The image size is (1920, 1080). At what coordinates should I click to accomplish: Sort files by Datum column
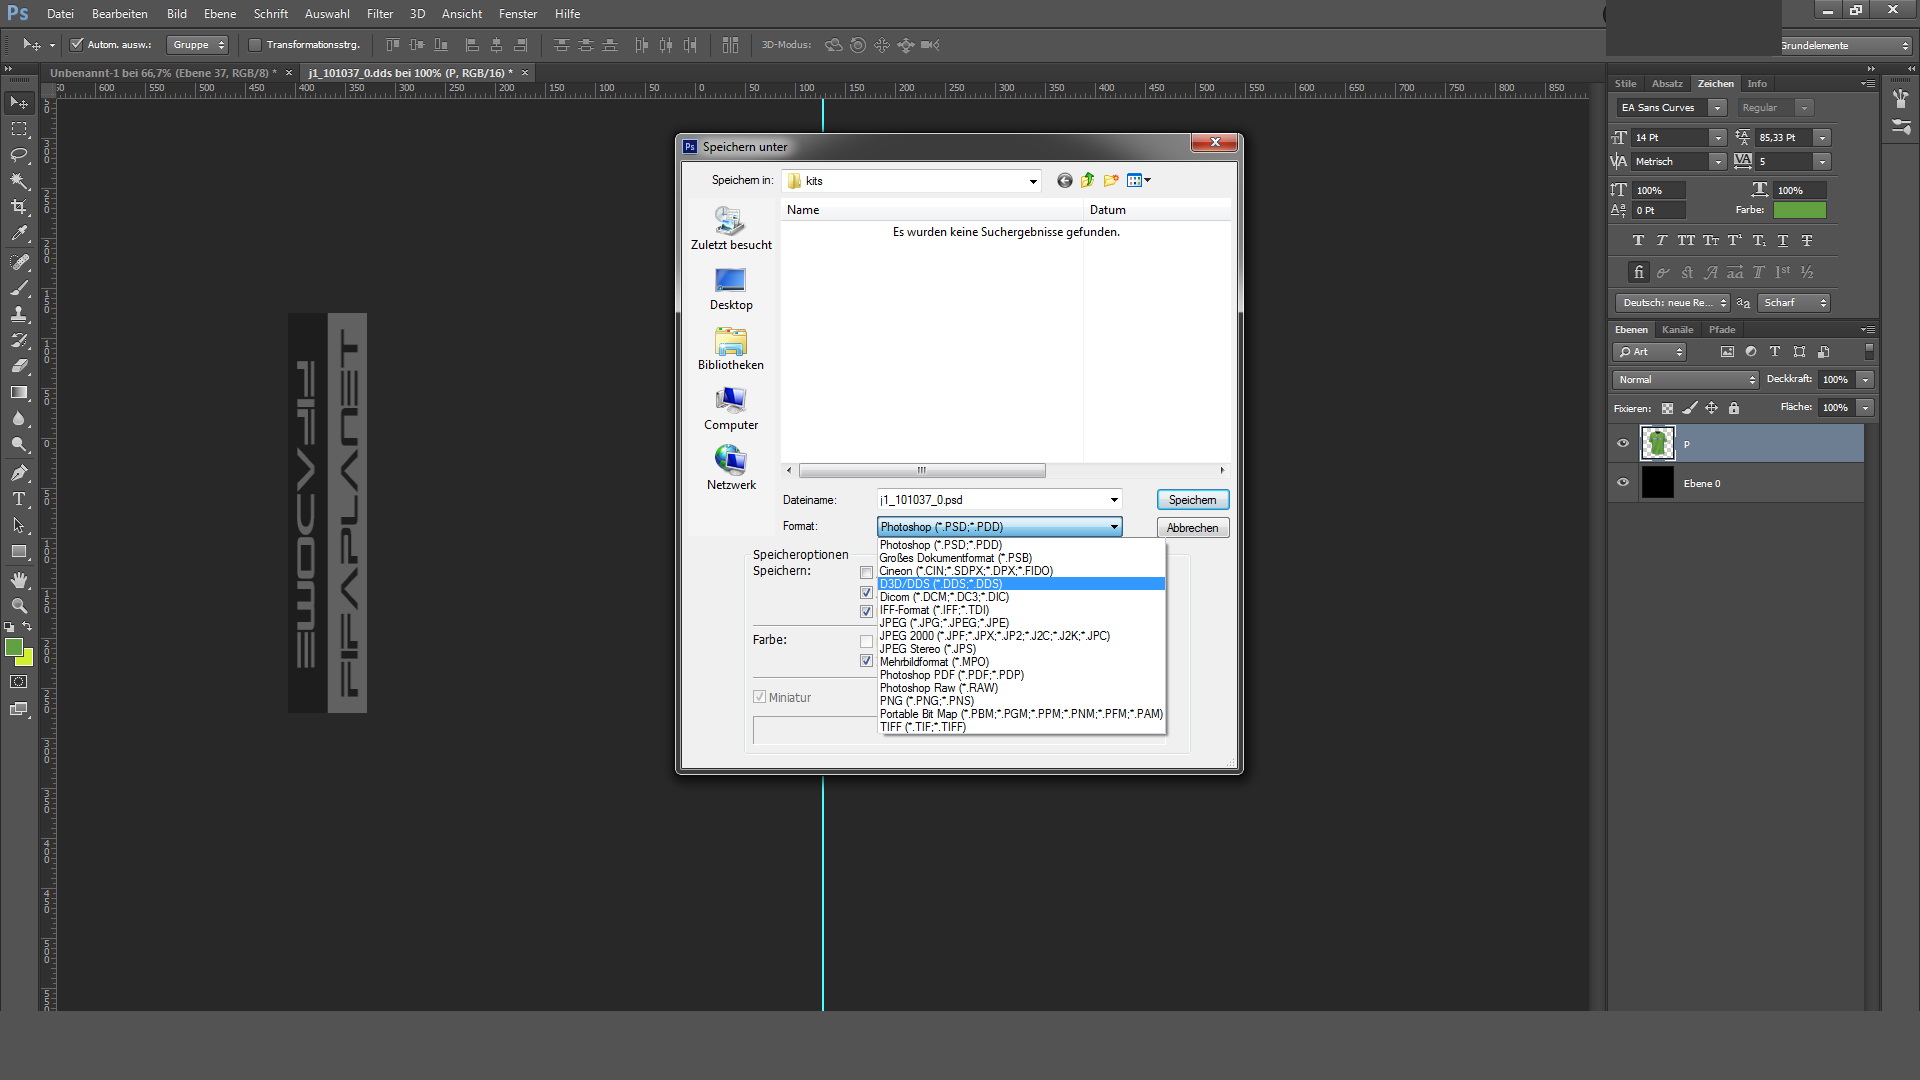tap(1157, 210)
